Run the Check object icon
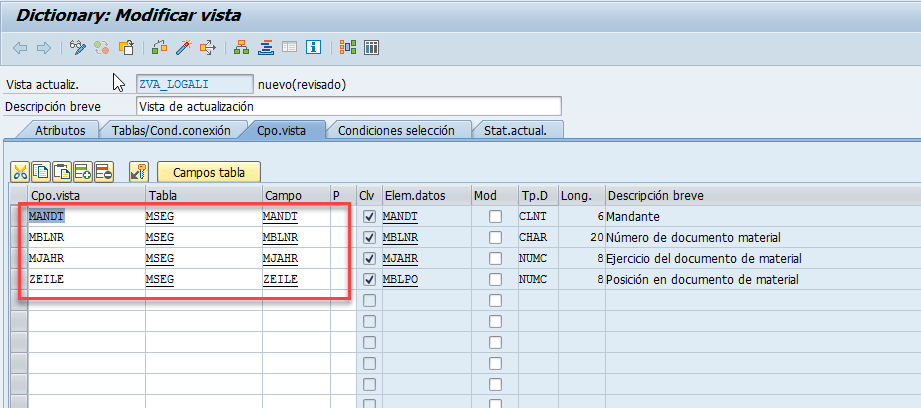 click(159, 48)
